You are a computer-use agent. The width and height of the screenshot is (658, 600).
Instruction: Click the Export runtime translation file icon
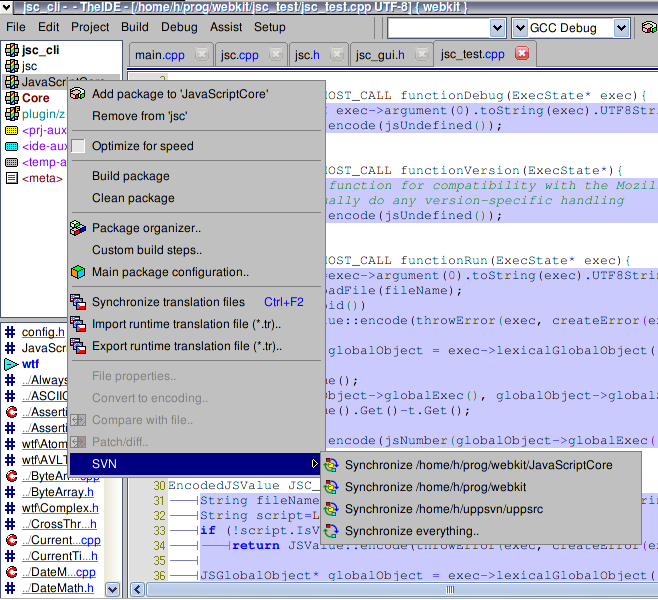(78, 346)
